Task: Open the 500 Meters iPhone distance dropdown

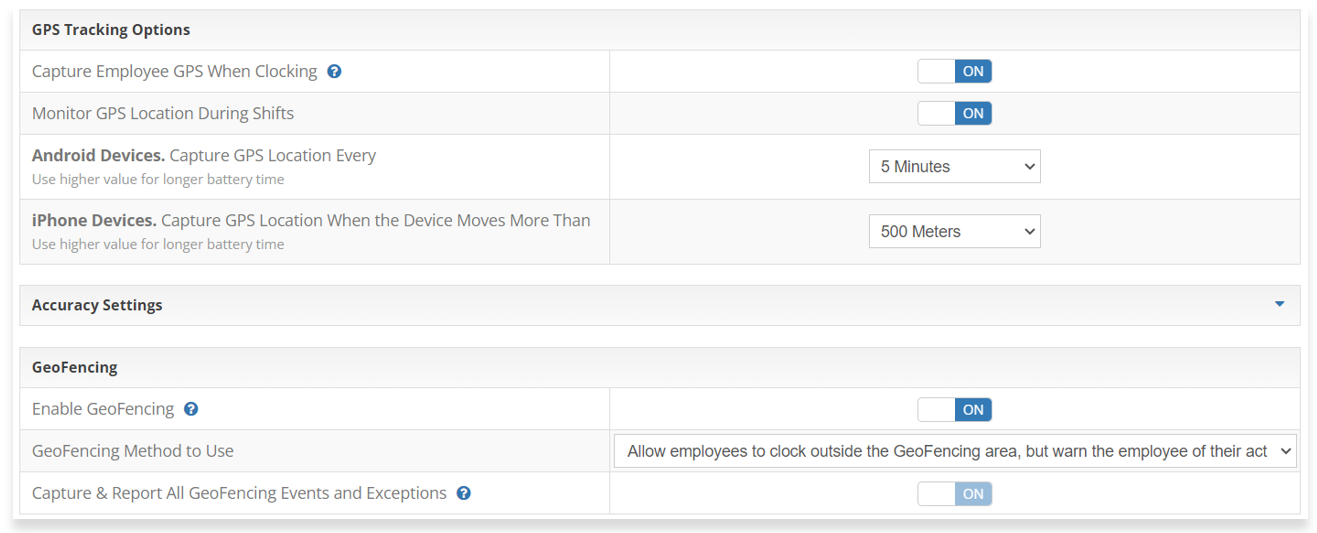Action: pos(954,231)
